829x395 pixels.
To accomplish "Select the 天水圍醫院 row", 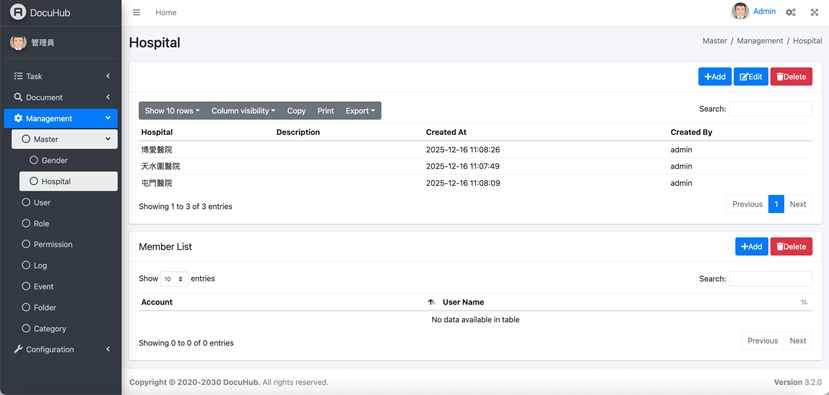I will [475, 166].
